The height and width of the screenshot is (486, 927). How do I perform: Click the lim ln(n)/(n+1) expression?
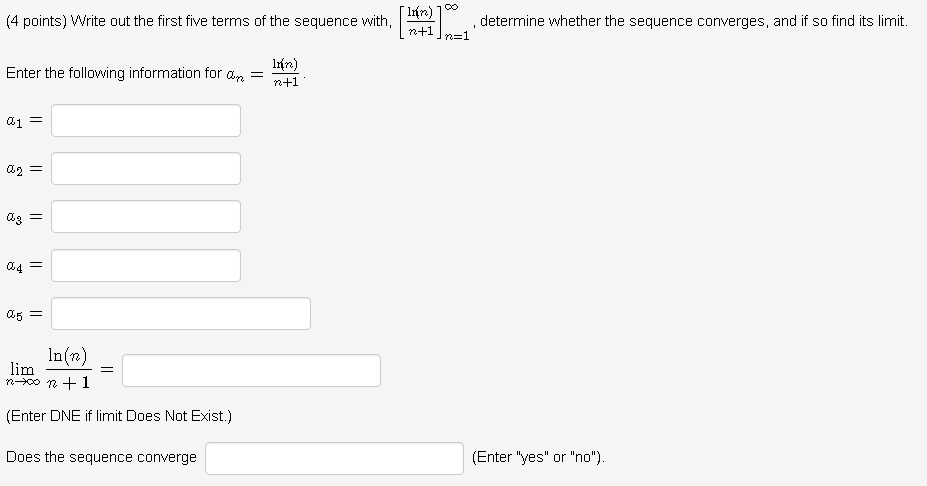[x=50, y=369]
